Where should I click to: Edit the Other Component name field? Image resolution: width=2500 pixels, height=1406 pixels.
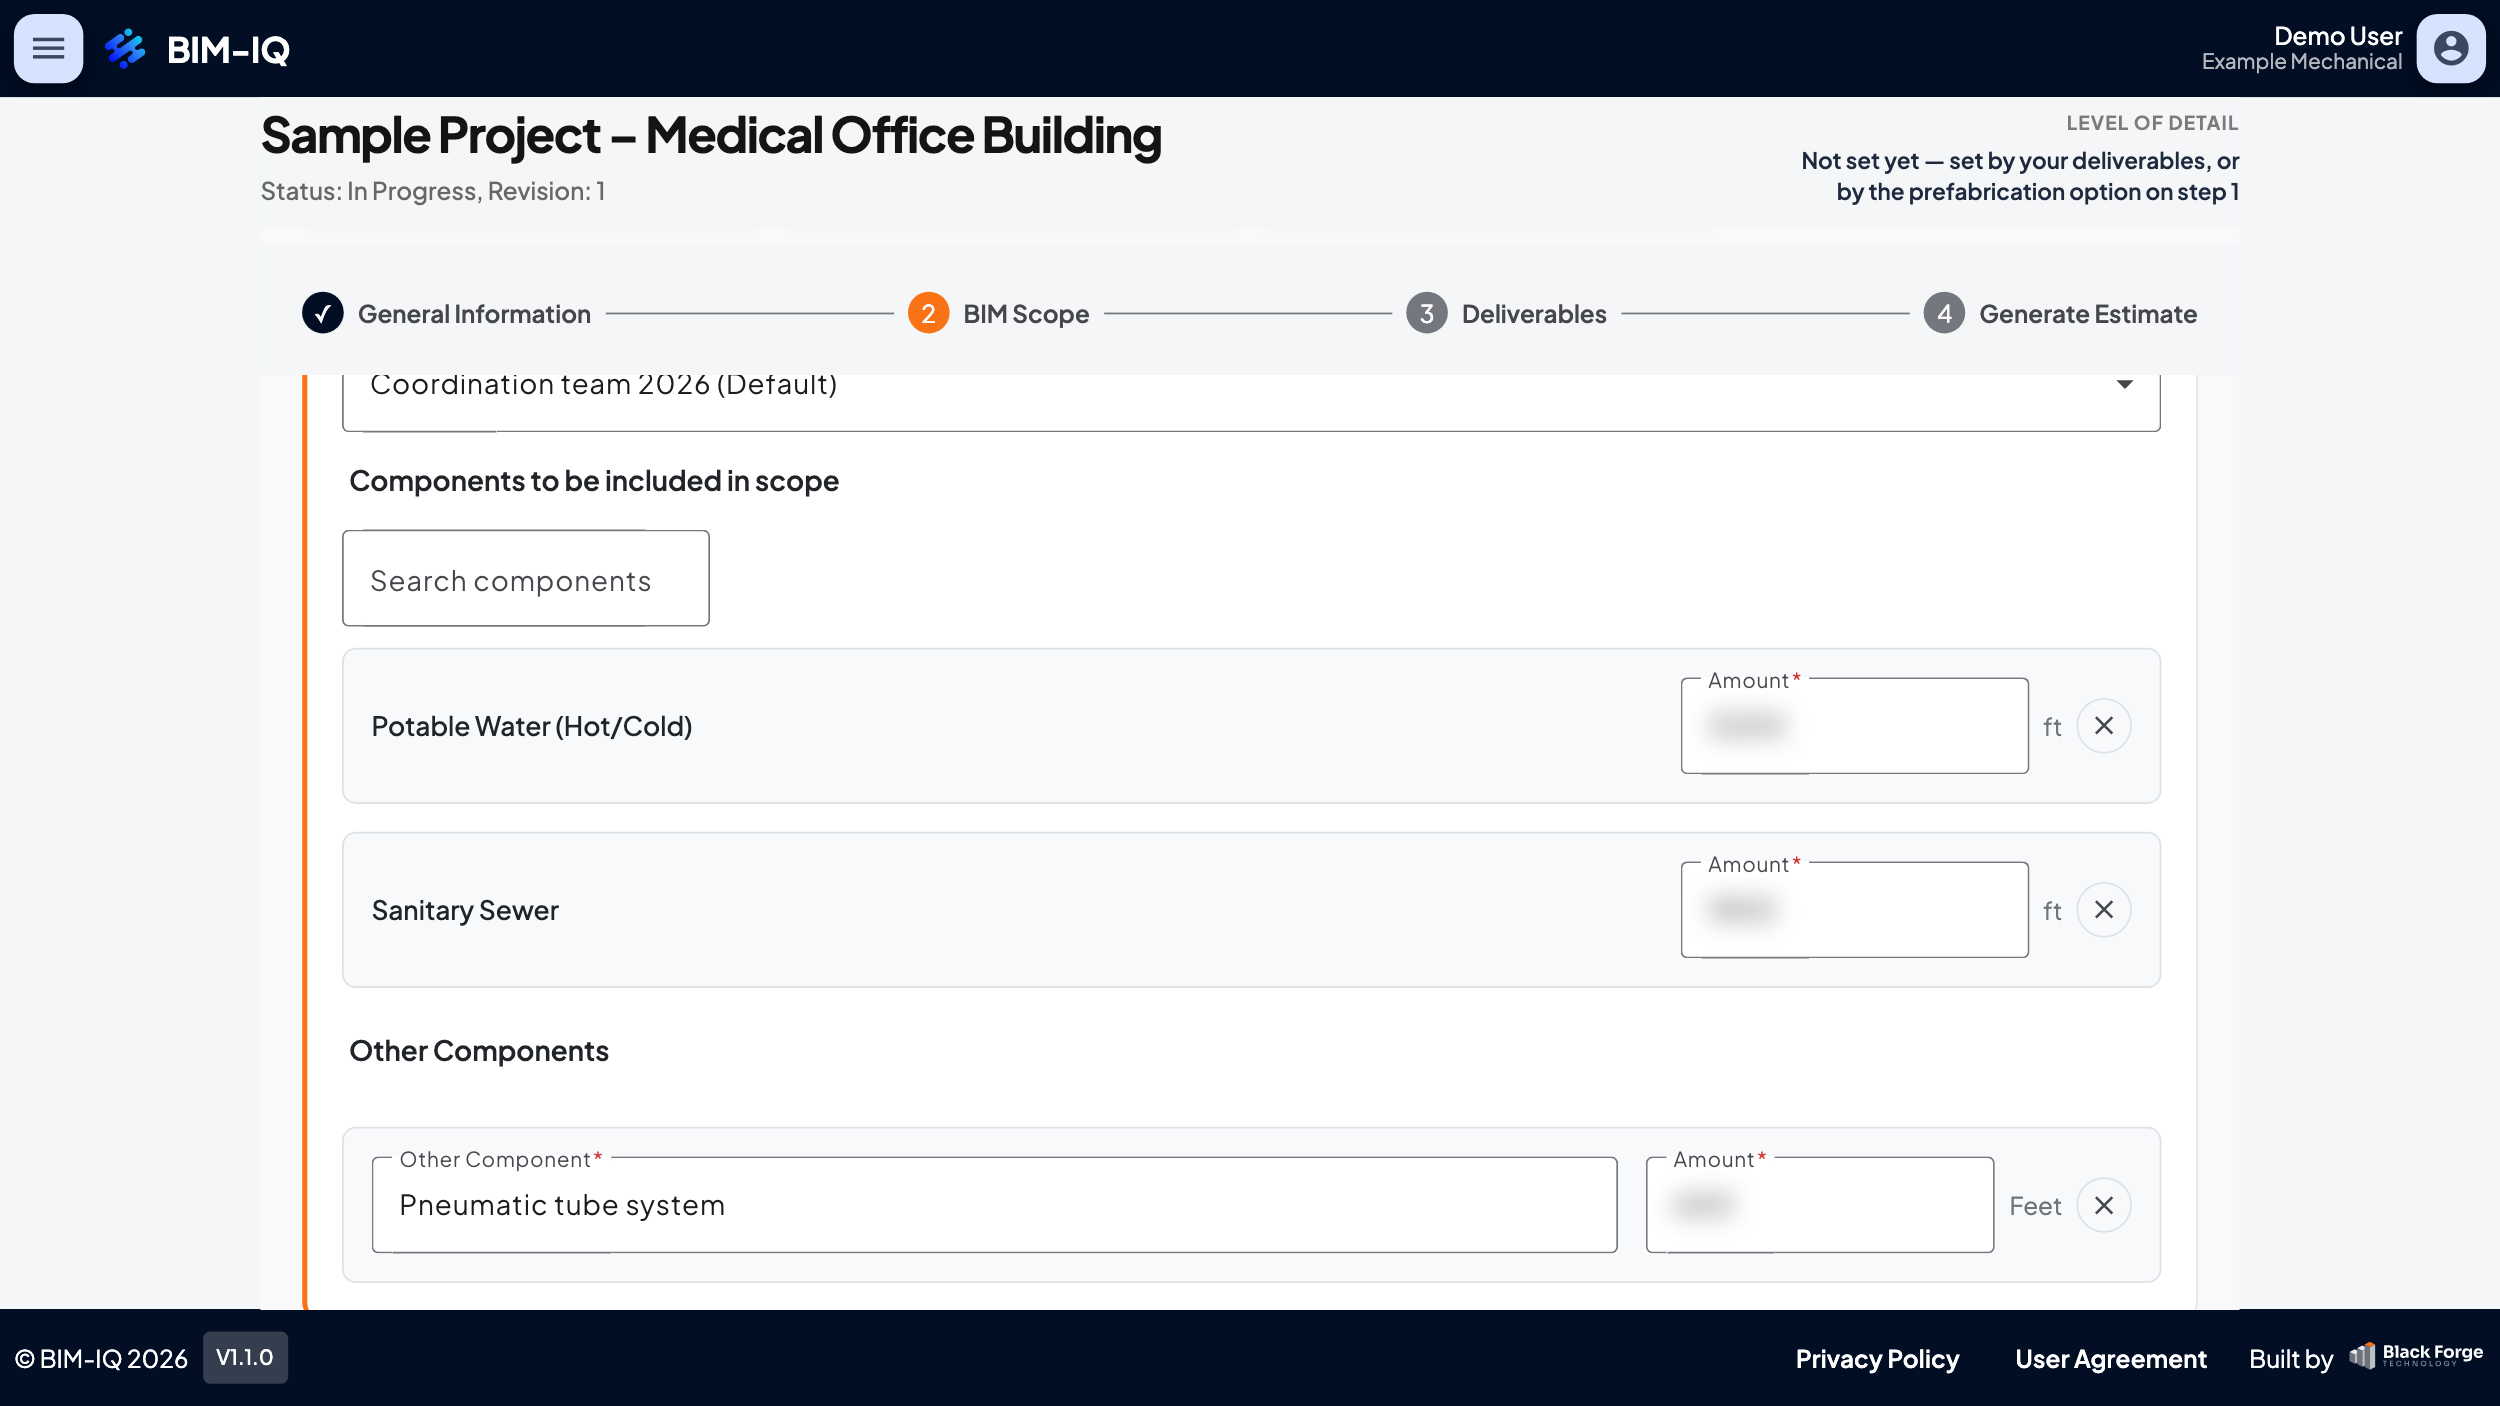(x=994, y=1205)
